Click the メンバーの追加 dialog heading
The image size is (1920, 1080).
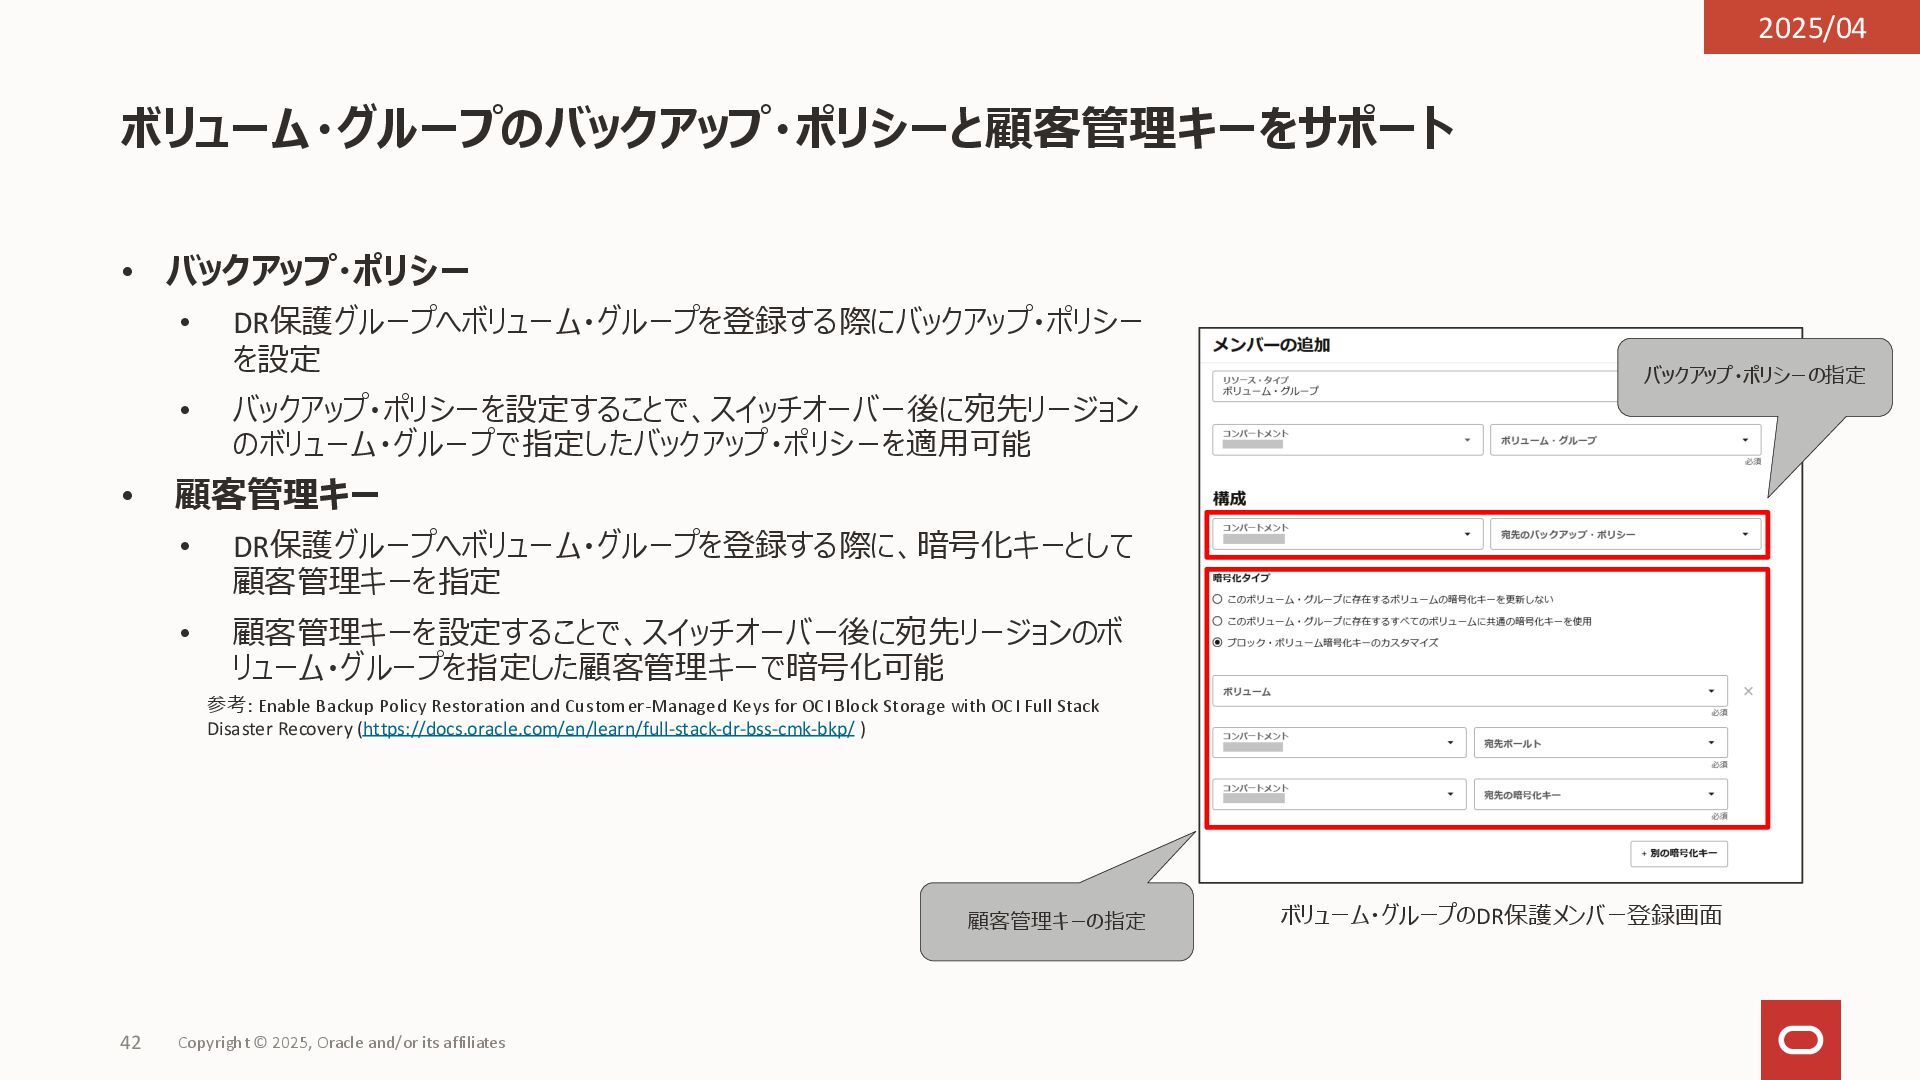coord(1271,345)
